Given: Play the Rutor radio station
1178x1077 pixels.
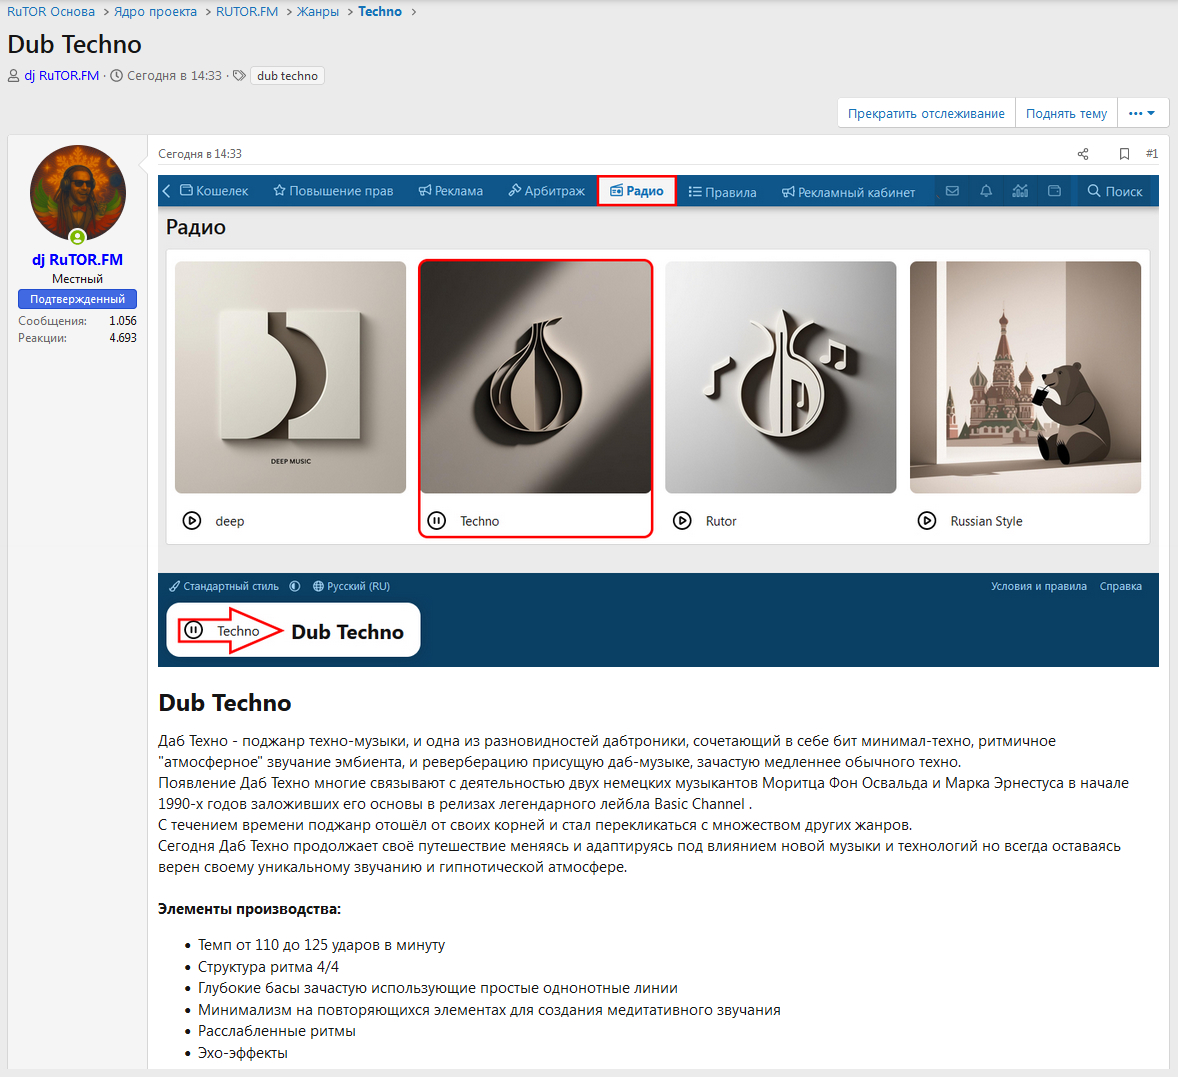Looking at the screenshot, I should (x=682, y=521).
